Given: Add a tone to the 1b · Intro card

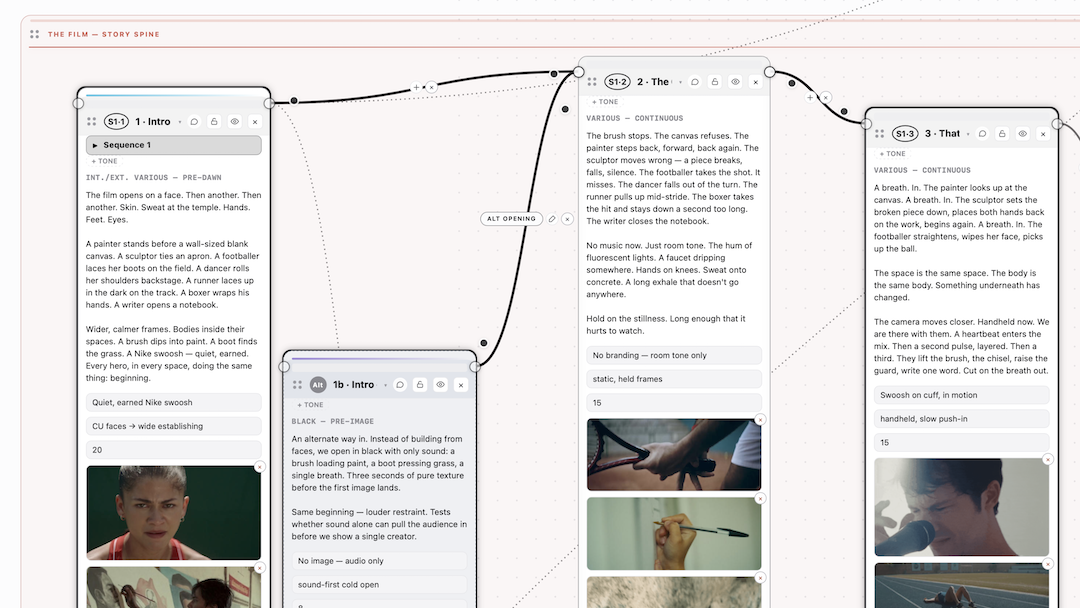Looking at the screenshot, I should (310, 405).
